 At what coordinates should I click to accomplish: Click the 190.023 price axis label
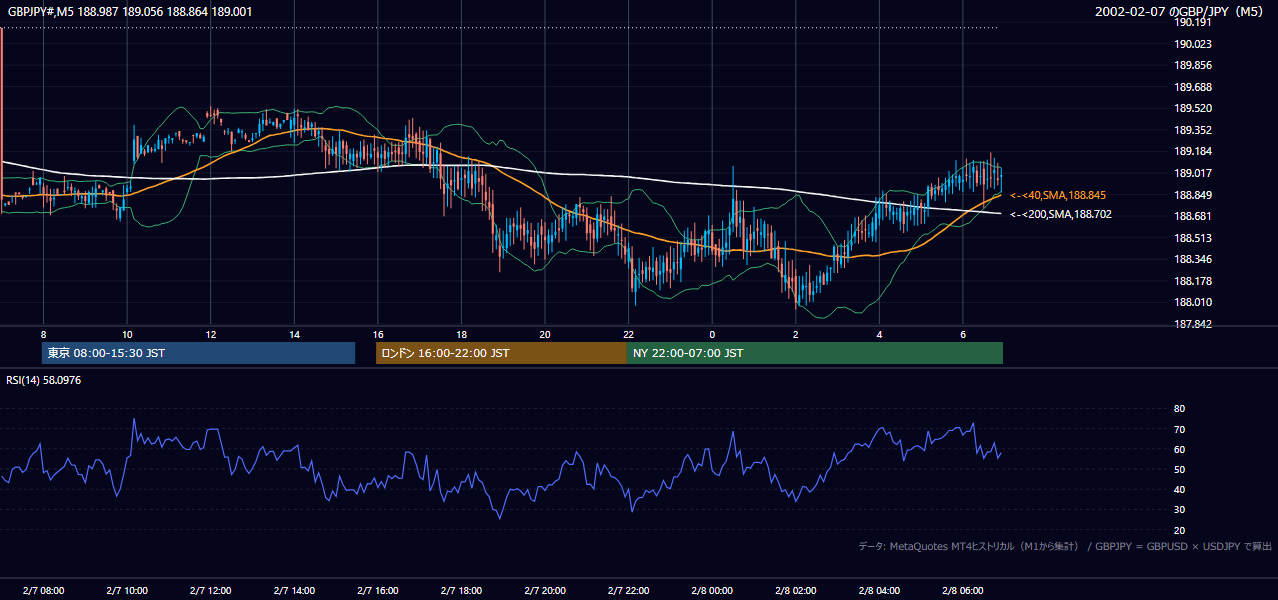(x=1193, y=44)
